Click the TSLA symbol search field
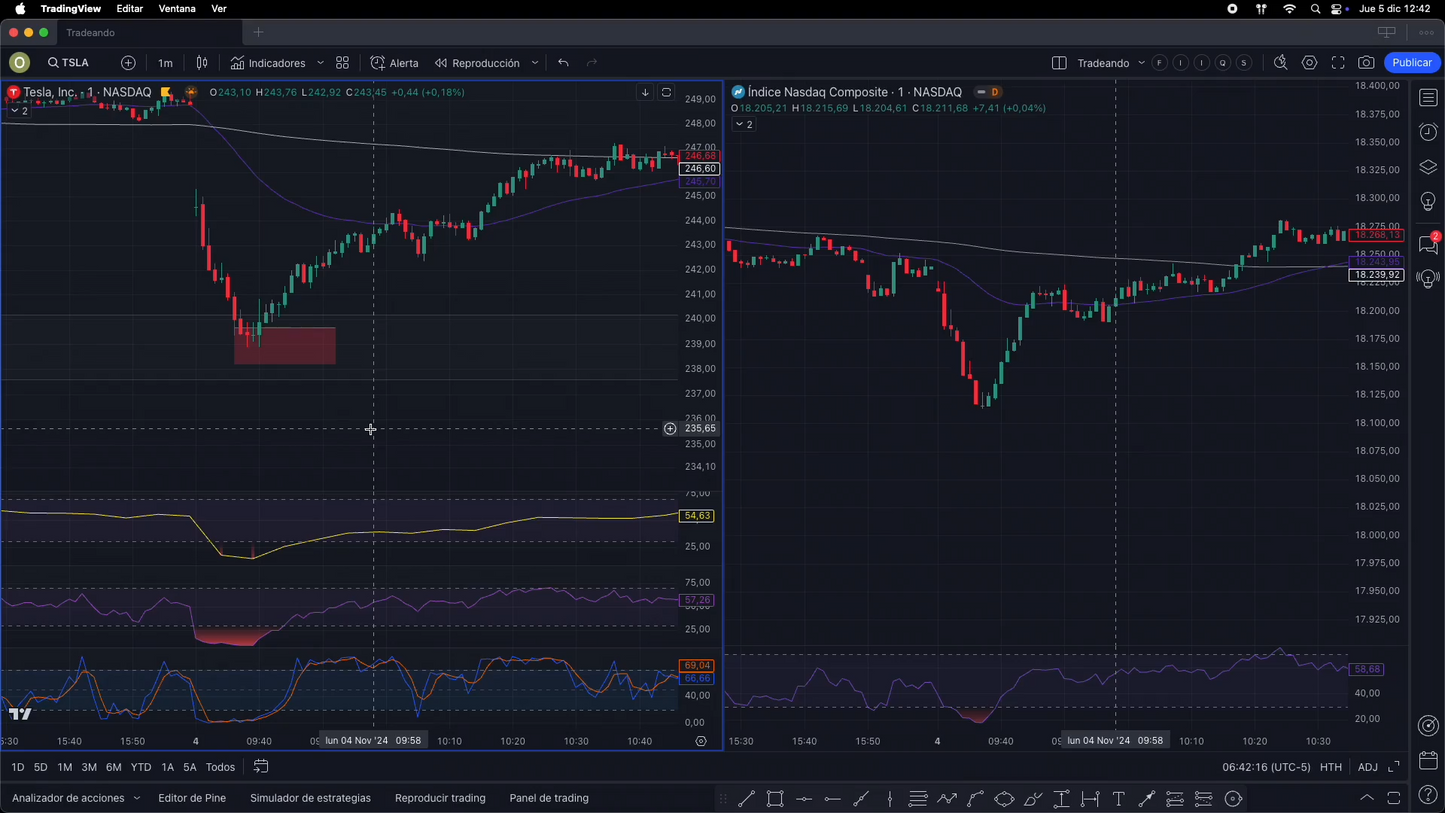The image size is (1445, 813). pos(69,63)
